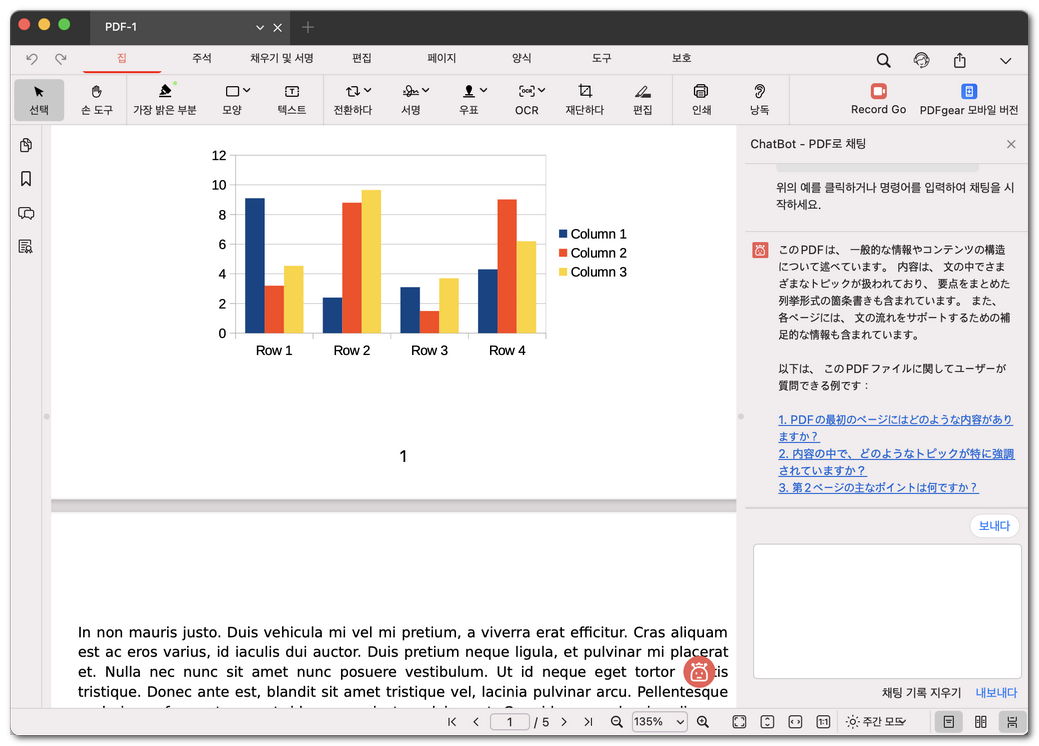Viewport: 1039px width, 746px height.
Task: Select the hand tool (손 도구)
Action: (x=96, y=98)
